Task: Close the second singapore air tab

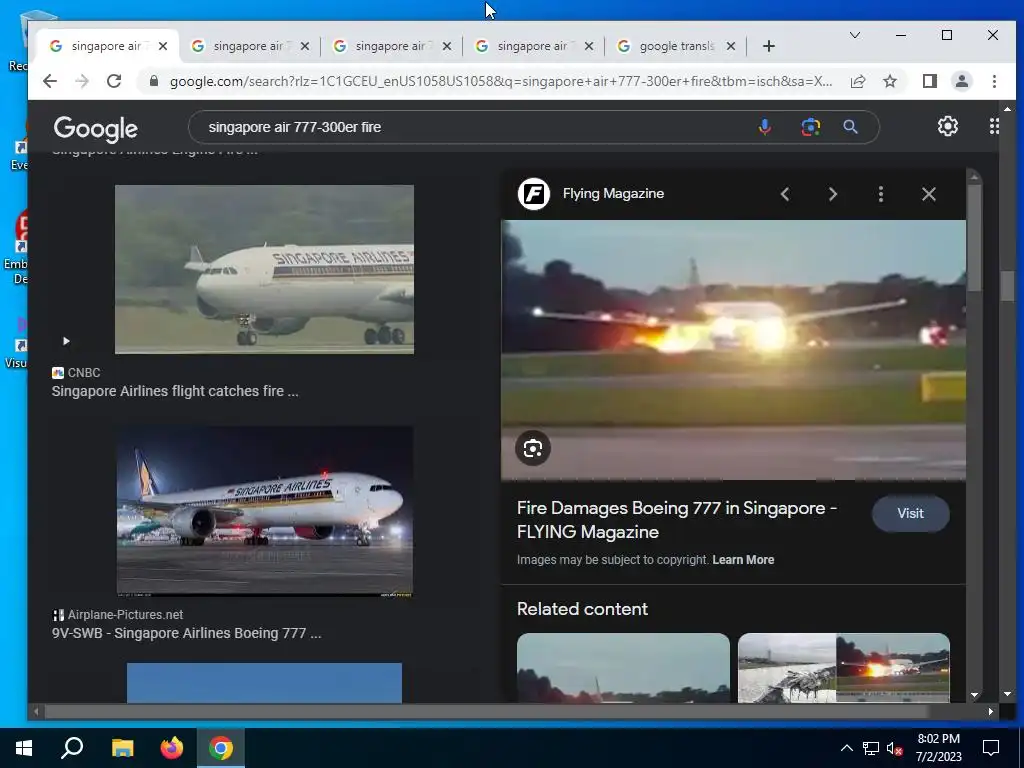Action: click(305, 46)
